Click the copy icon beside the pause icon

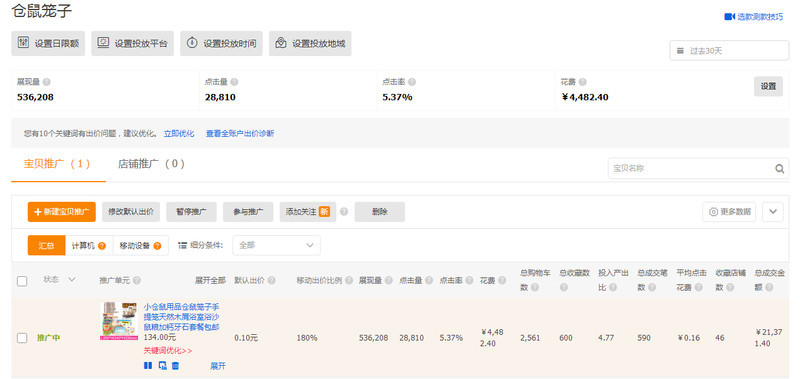[162, 365]
